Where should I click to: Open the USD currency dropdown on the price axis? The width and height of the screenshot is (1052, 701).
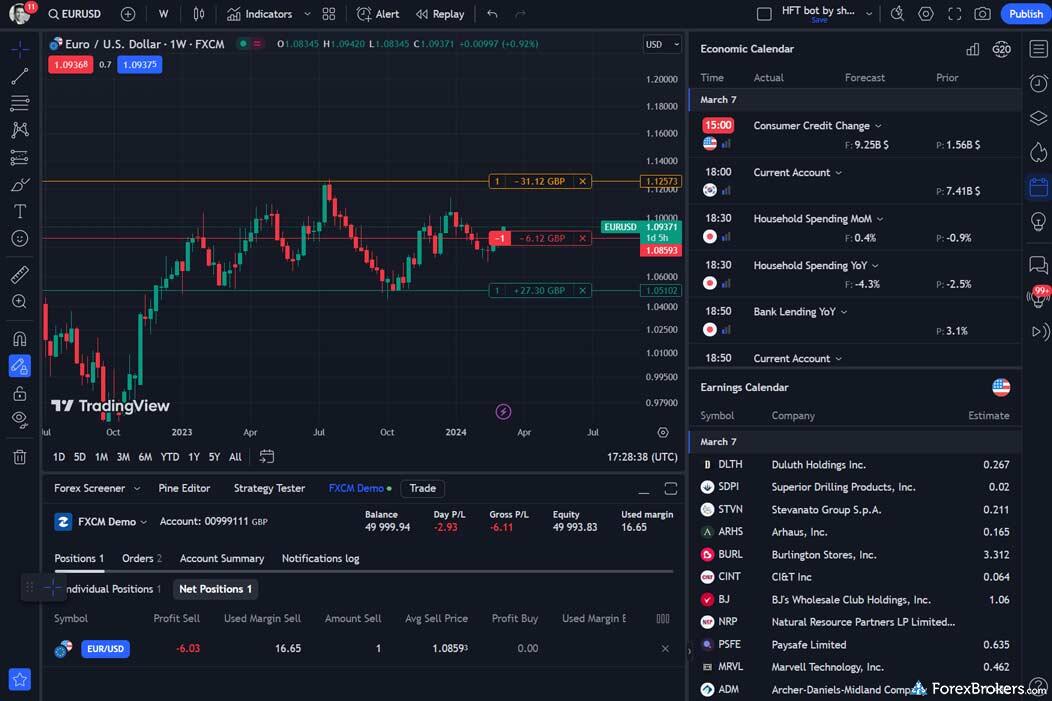pyautogui.click(x=661, y=44)
